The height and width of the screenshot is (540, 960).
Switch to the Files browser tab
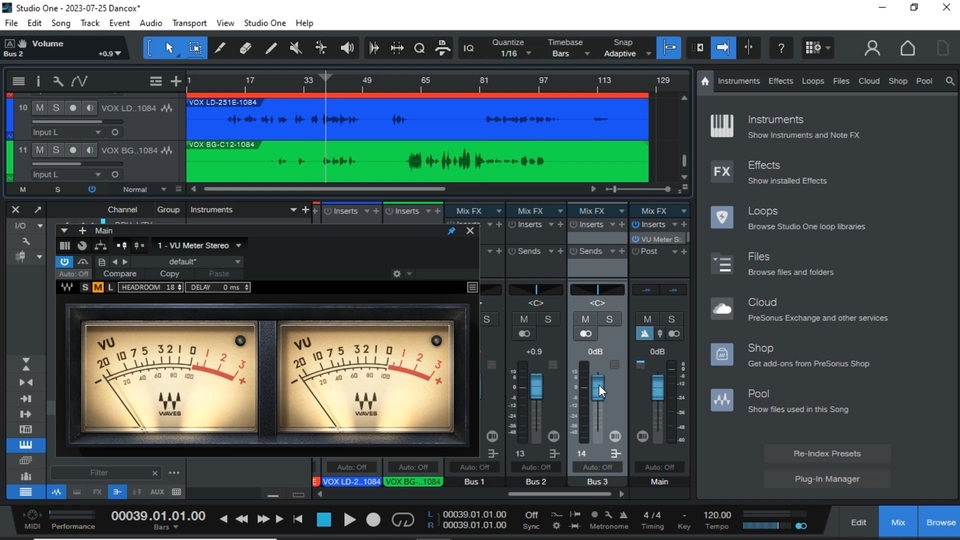[841, 81]
